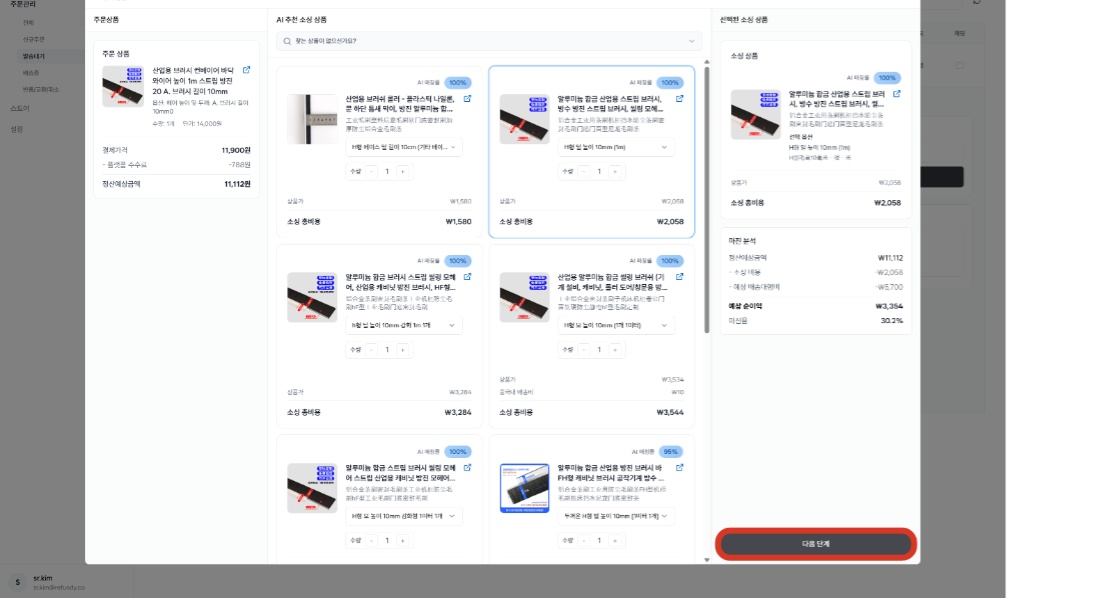Decrease quantity on ₩2,058 card
Image resolution: width=1116 pixels, height=598 pixels.
(x=584, y=172)
